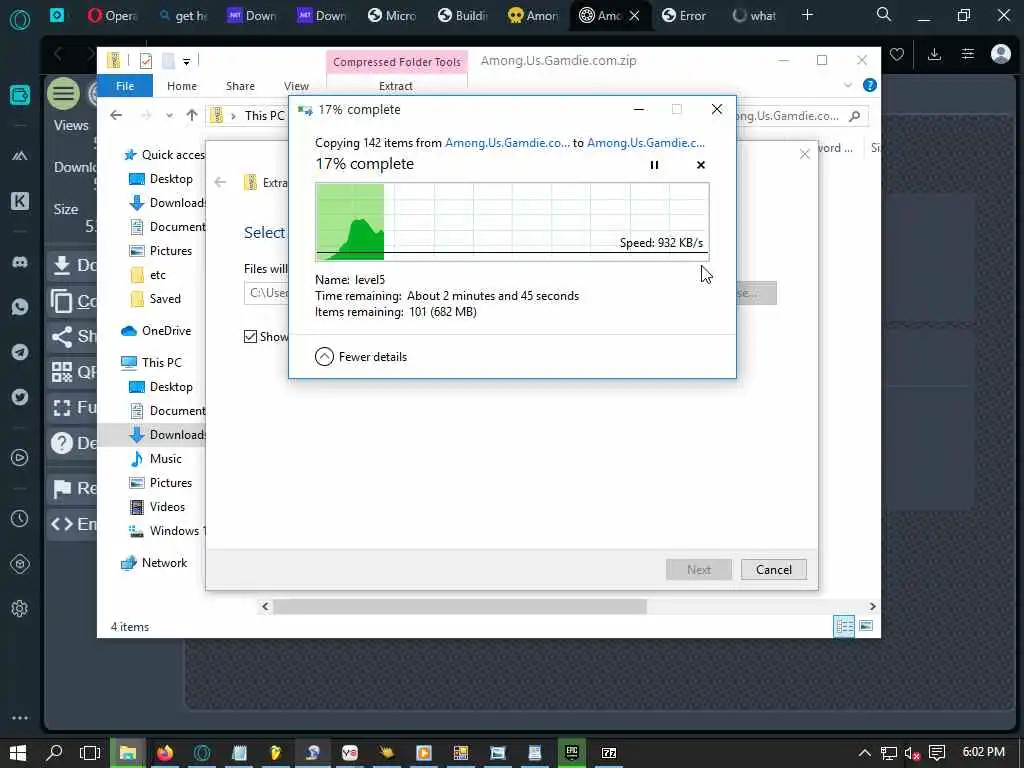Select Pictures under Quick access
Viewport: 1024px width, 768px height.
coord(161,251)
